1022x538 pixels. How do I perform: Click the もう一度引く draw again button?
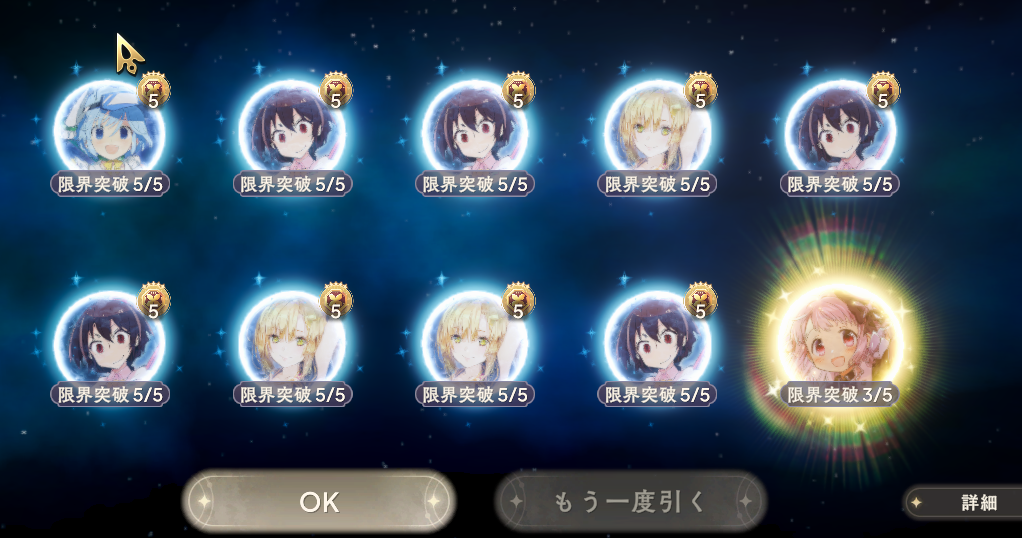point(630,501)
